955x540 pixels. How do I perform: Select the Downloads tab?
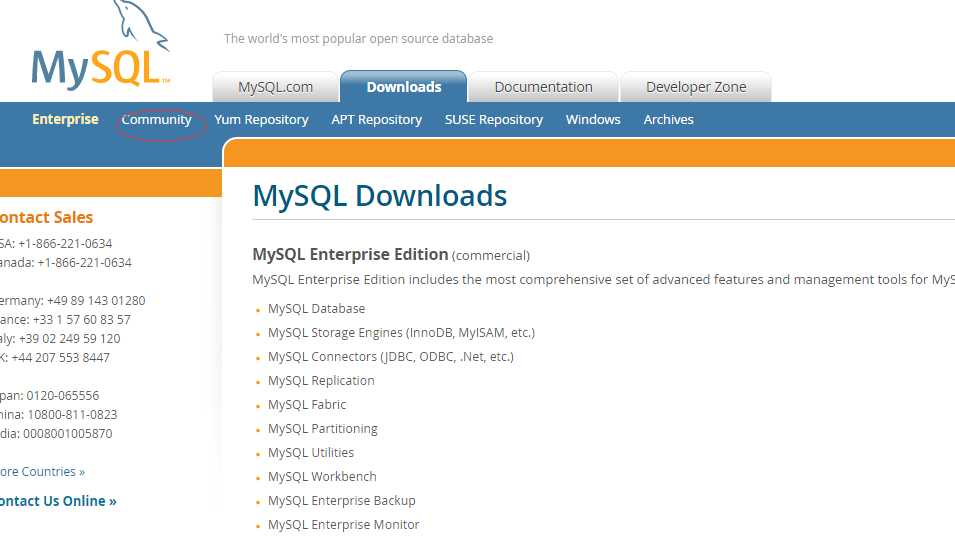[x=404, y=87]
